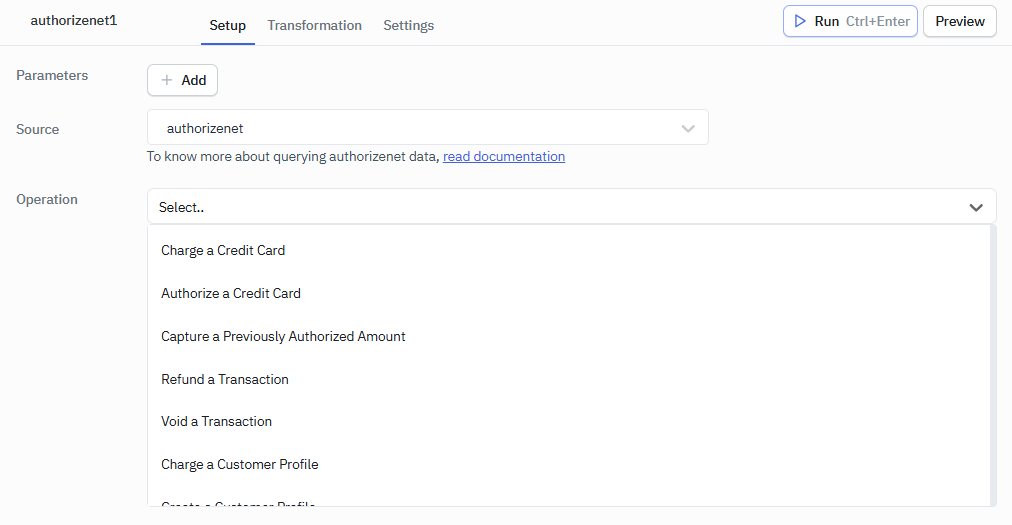Select Capture a Previously Authorized Amount
Image resolution: width=1012 pixels, height=525 pixels.
(568, 336)
